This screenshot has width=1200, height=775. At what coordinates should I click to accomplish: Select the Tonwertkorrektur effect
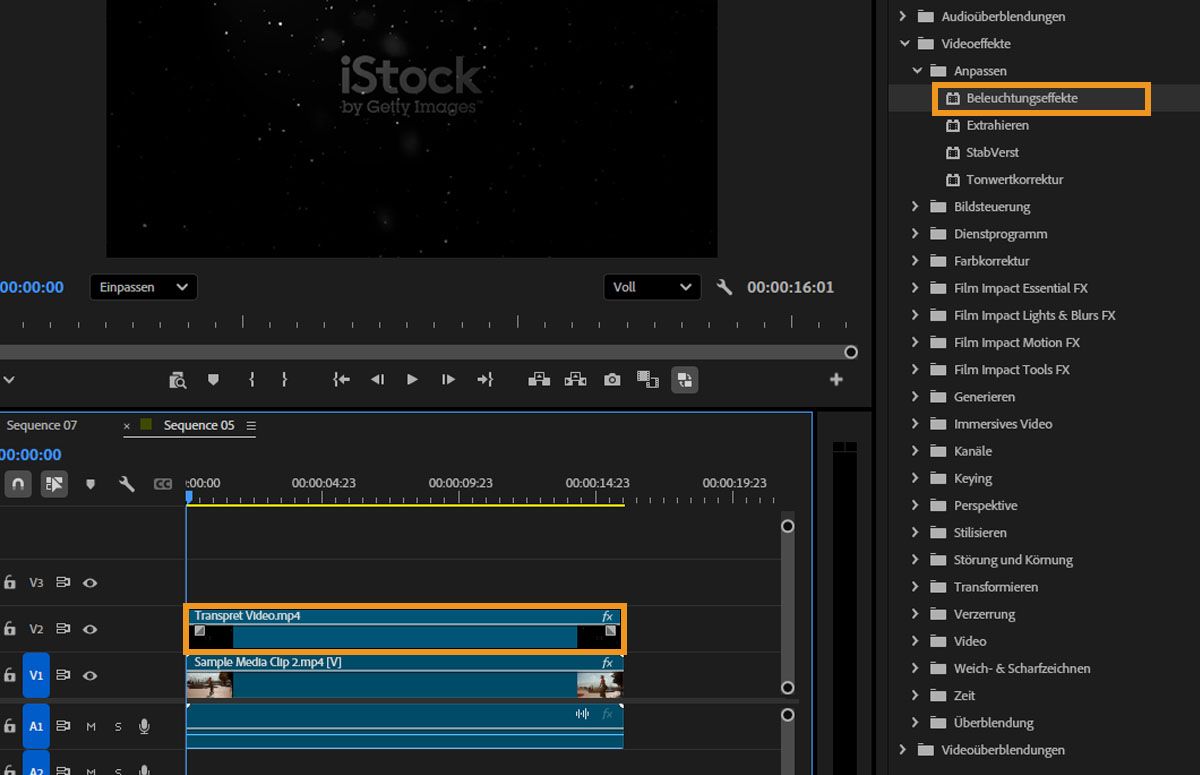[x=1014, y=180]
